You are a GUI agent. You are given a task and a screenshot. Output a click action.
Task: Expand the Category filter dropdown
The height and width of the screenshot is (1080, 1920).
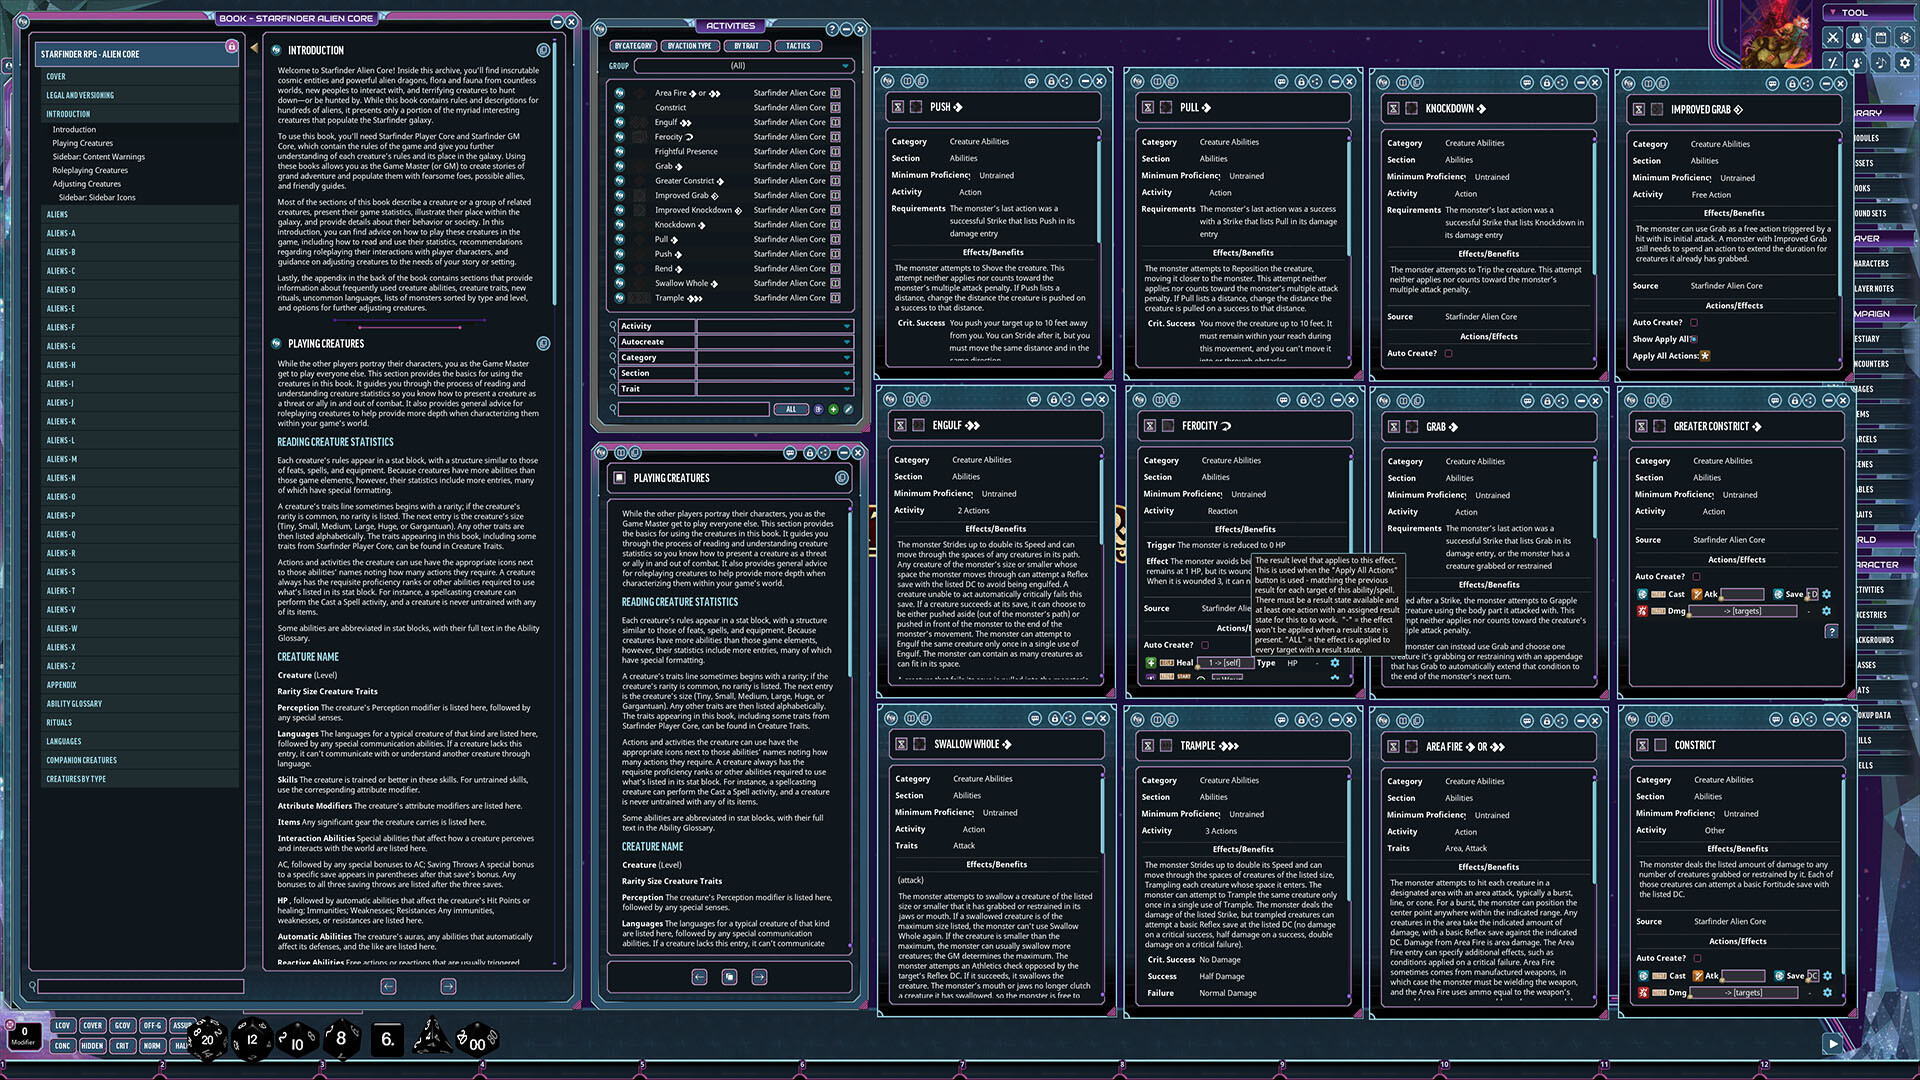click(x=846, y=357)
